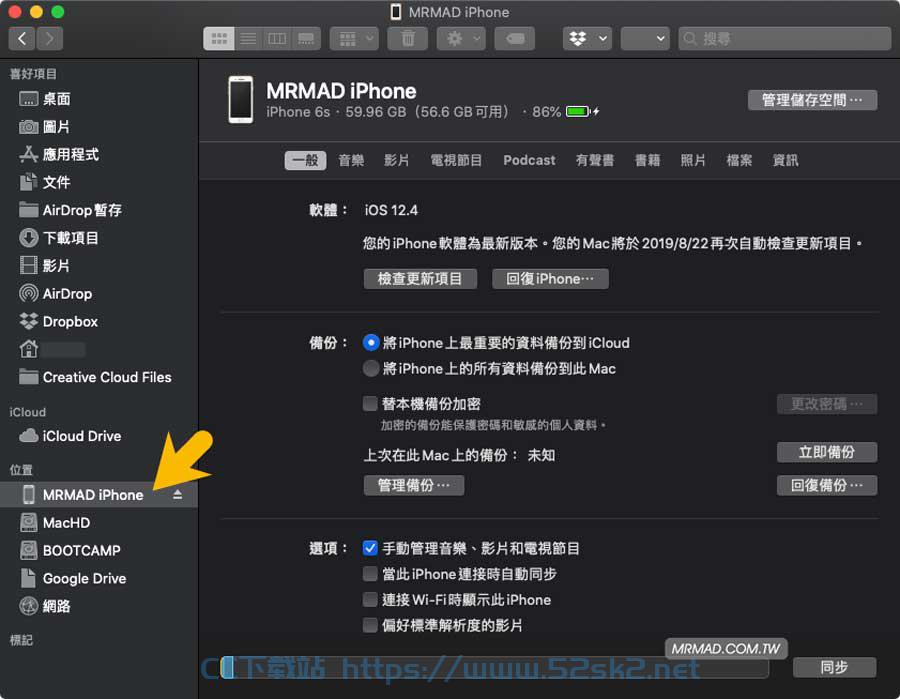Open the group-by arrangement dropdown
Screen dimensions: 900x699
coord(354,38)
